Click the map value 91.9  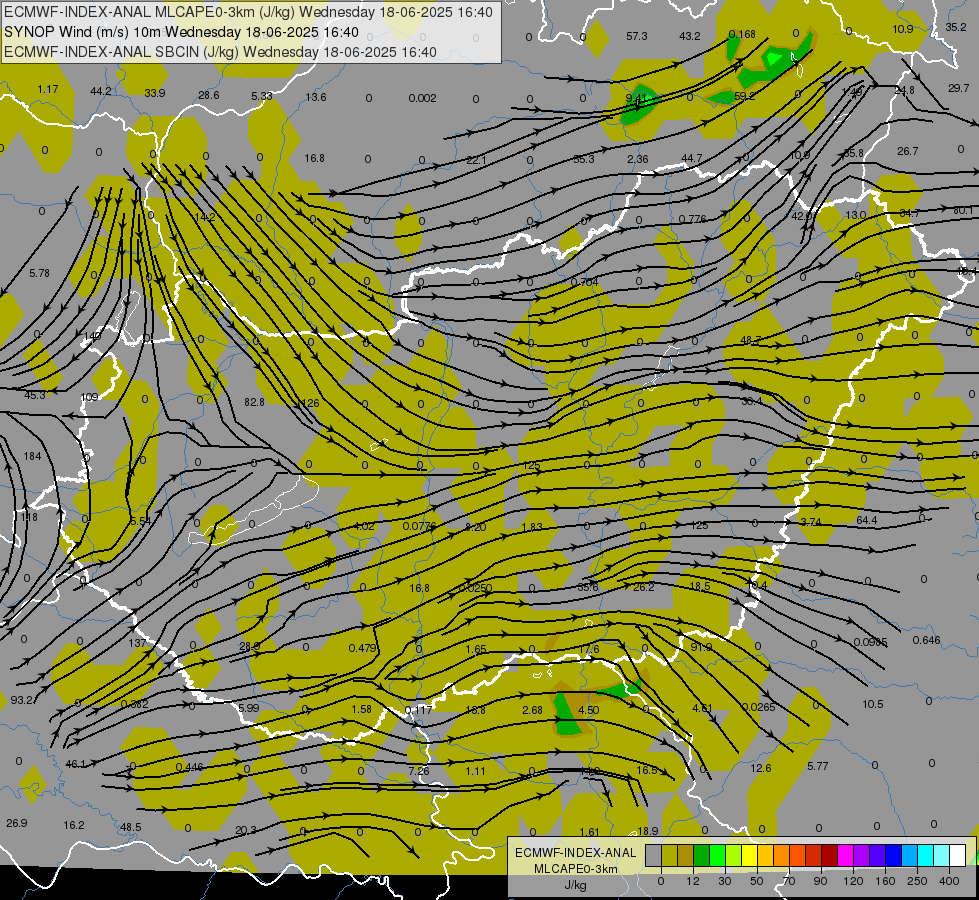point(701,647)
